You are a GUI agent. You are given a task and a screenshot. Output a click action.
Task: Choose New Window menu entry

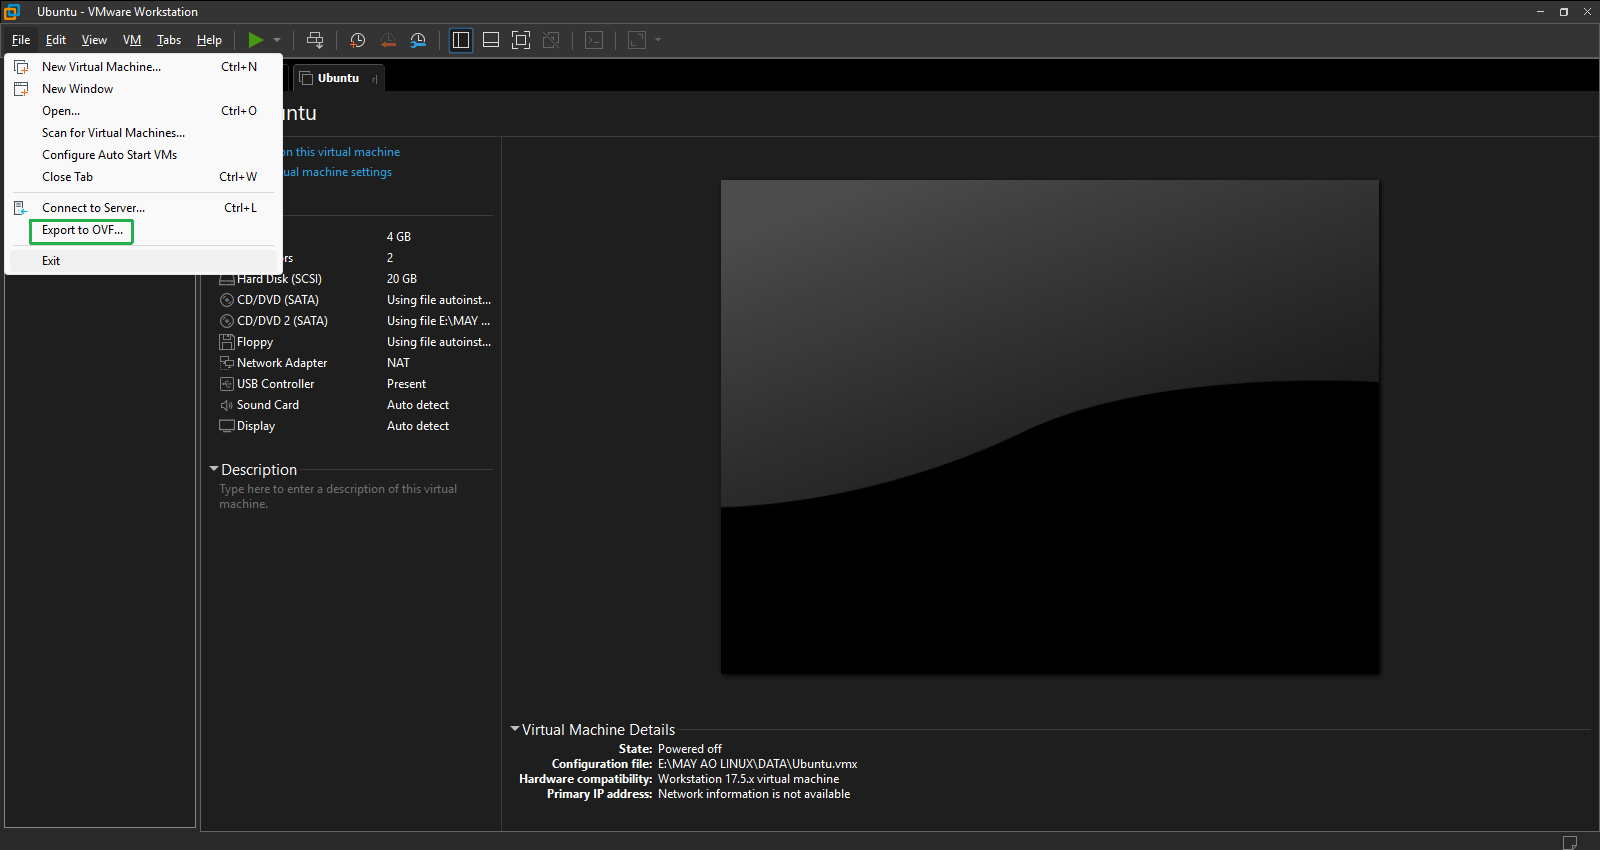[143, 89]
